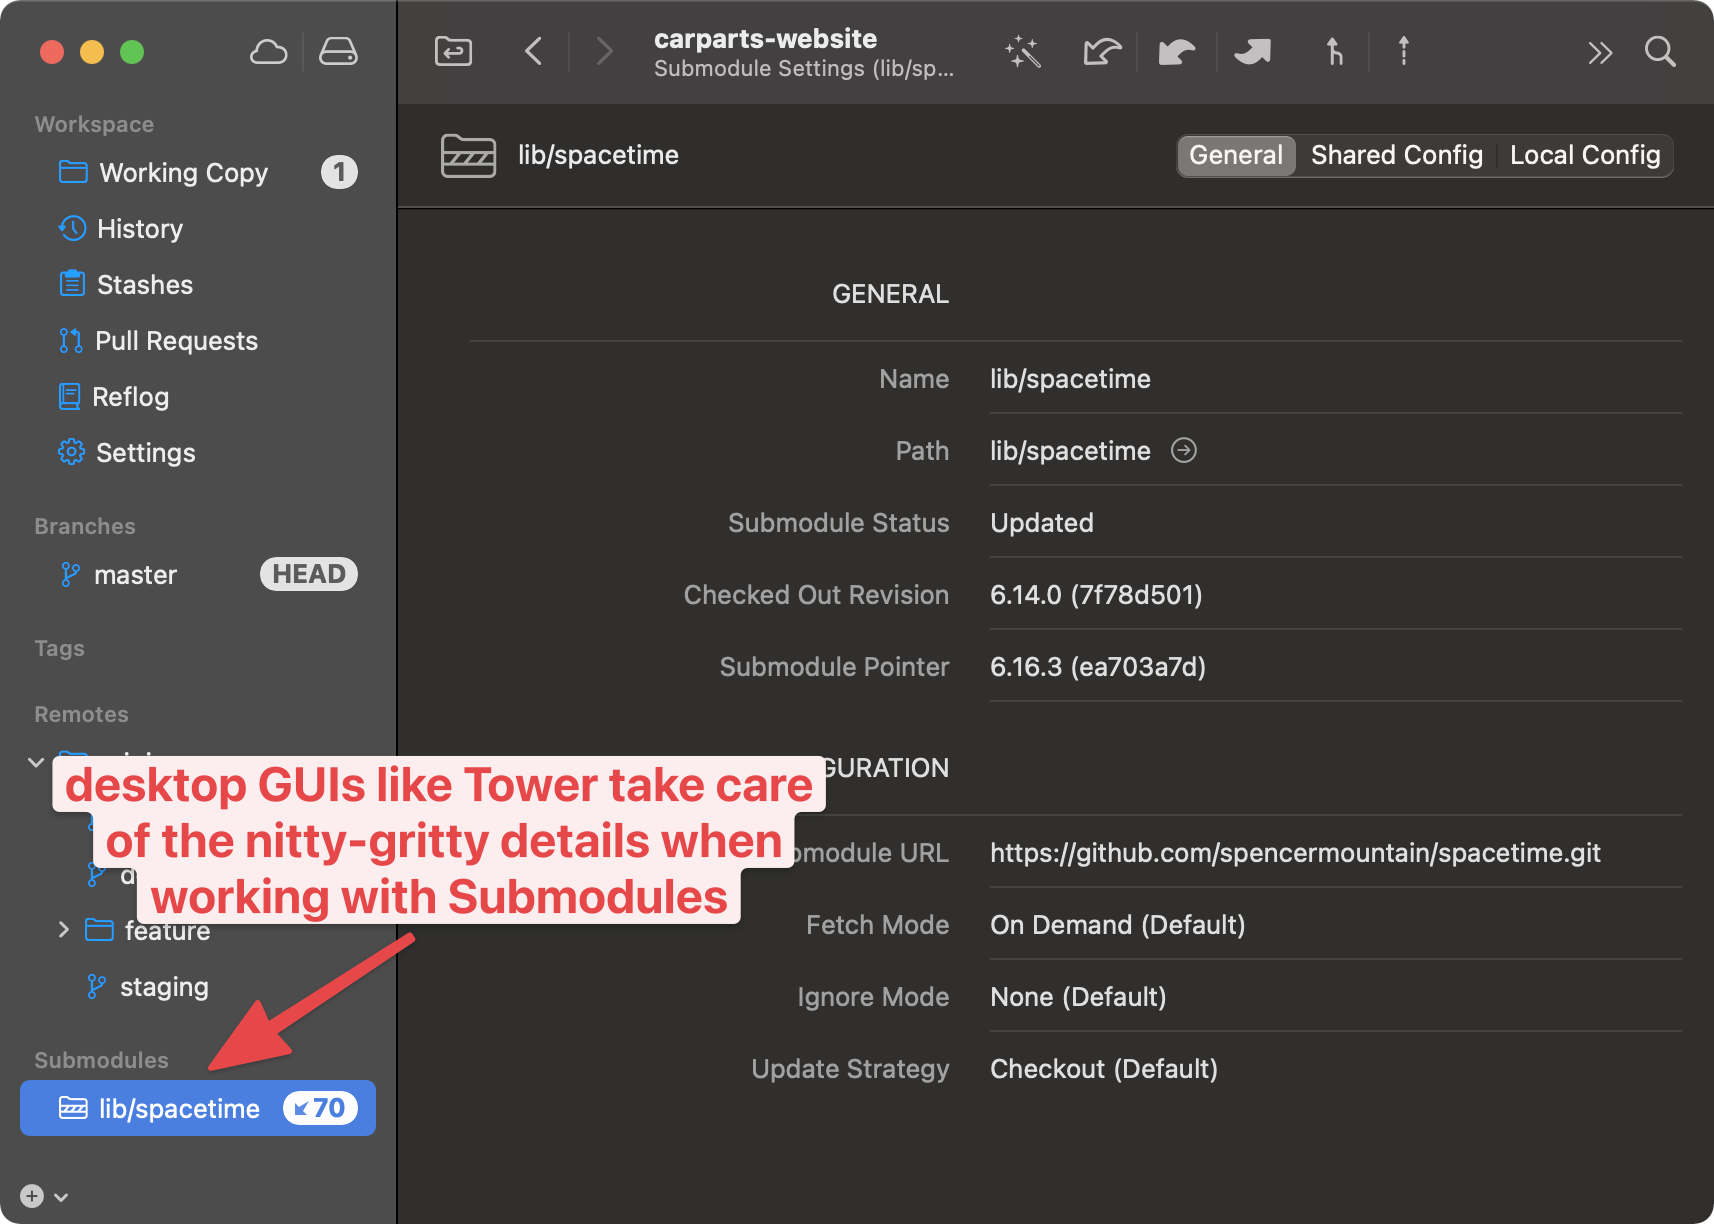Show more toolbar items overflow chevron
This screenshot has width=1714, height=1224.
click(x=1600, y=53)
